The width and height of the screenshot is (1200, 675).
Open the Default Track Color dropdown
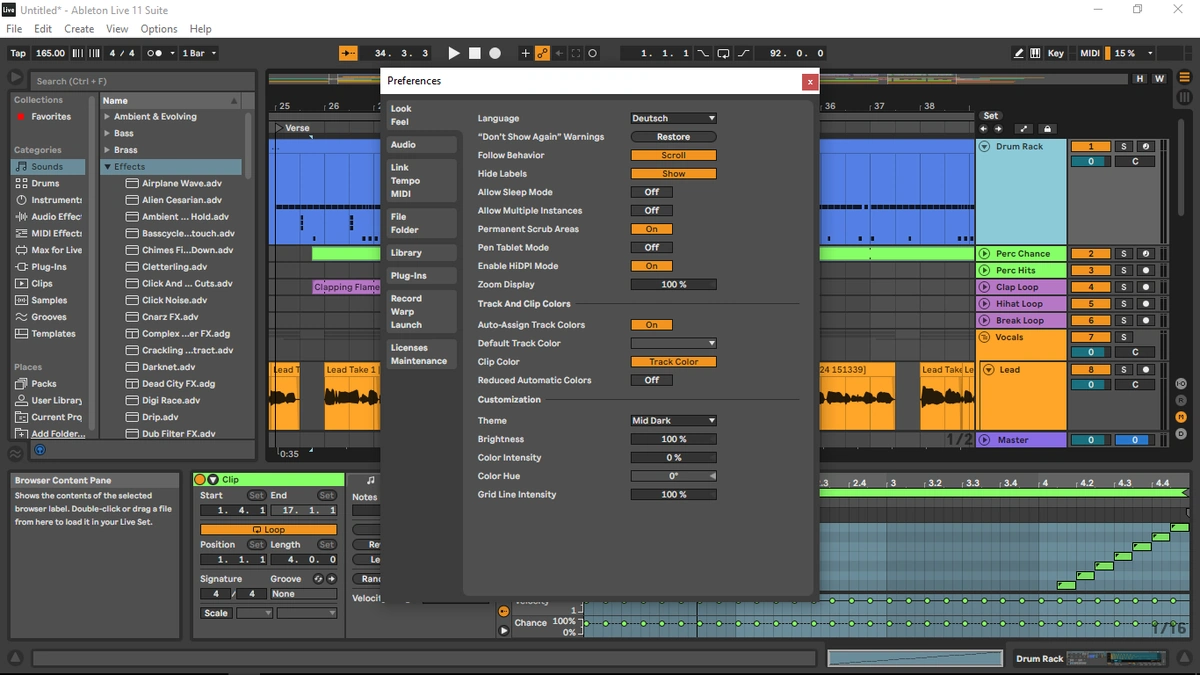pos(674,343)
